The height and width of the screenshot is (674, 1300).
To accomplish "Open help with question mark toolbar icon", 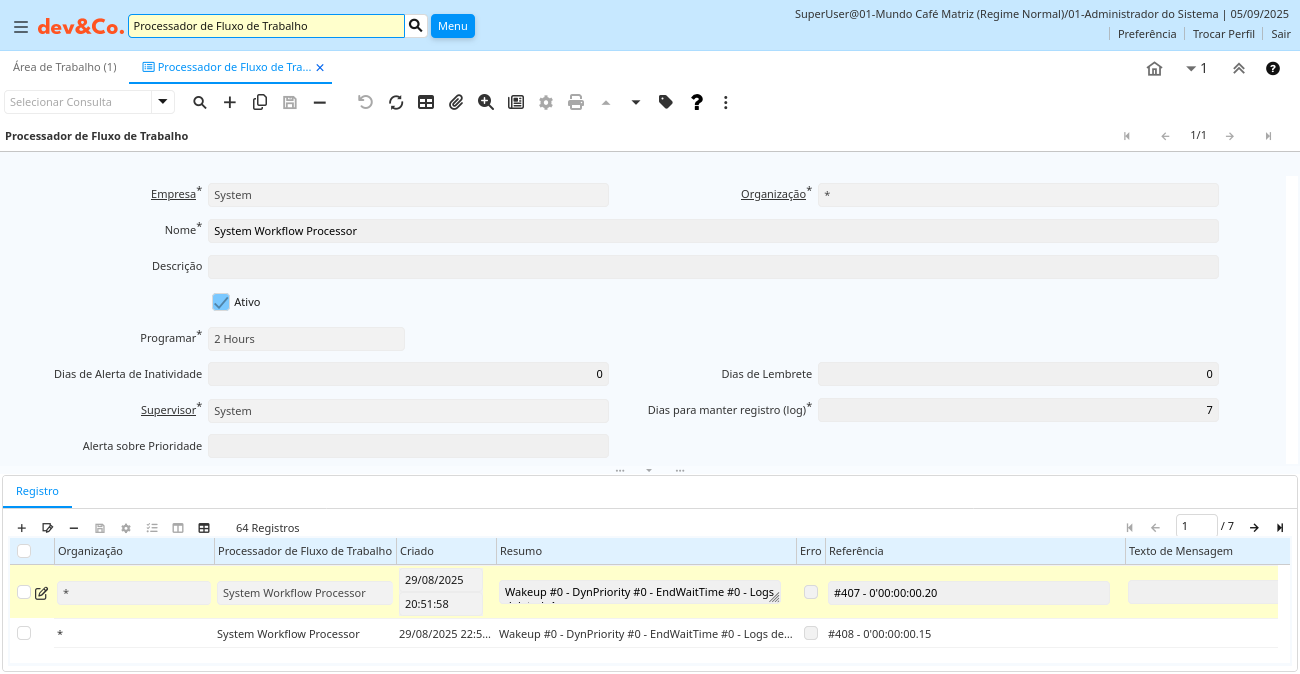I will pyautogui.click(x=697, y=102).
